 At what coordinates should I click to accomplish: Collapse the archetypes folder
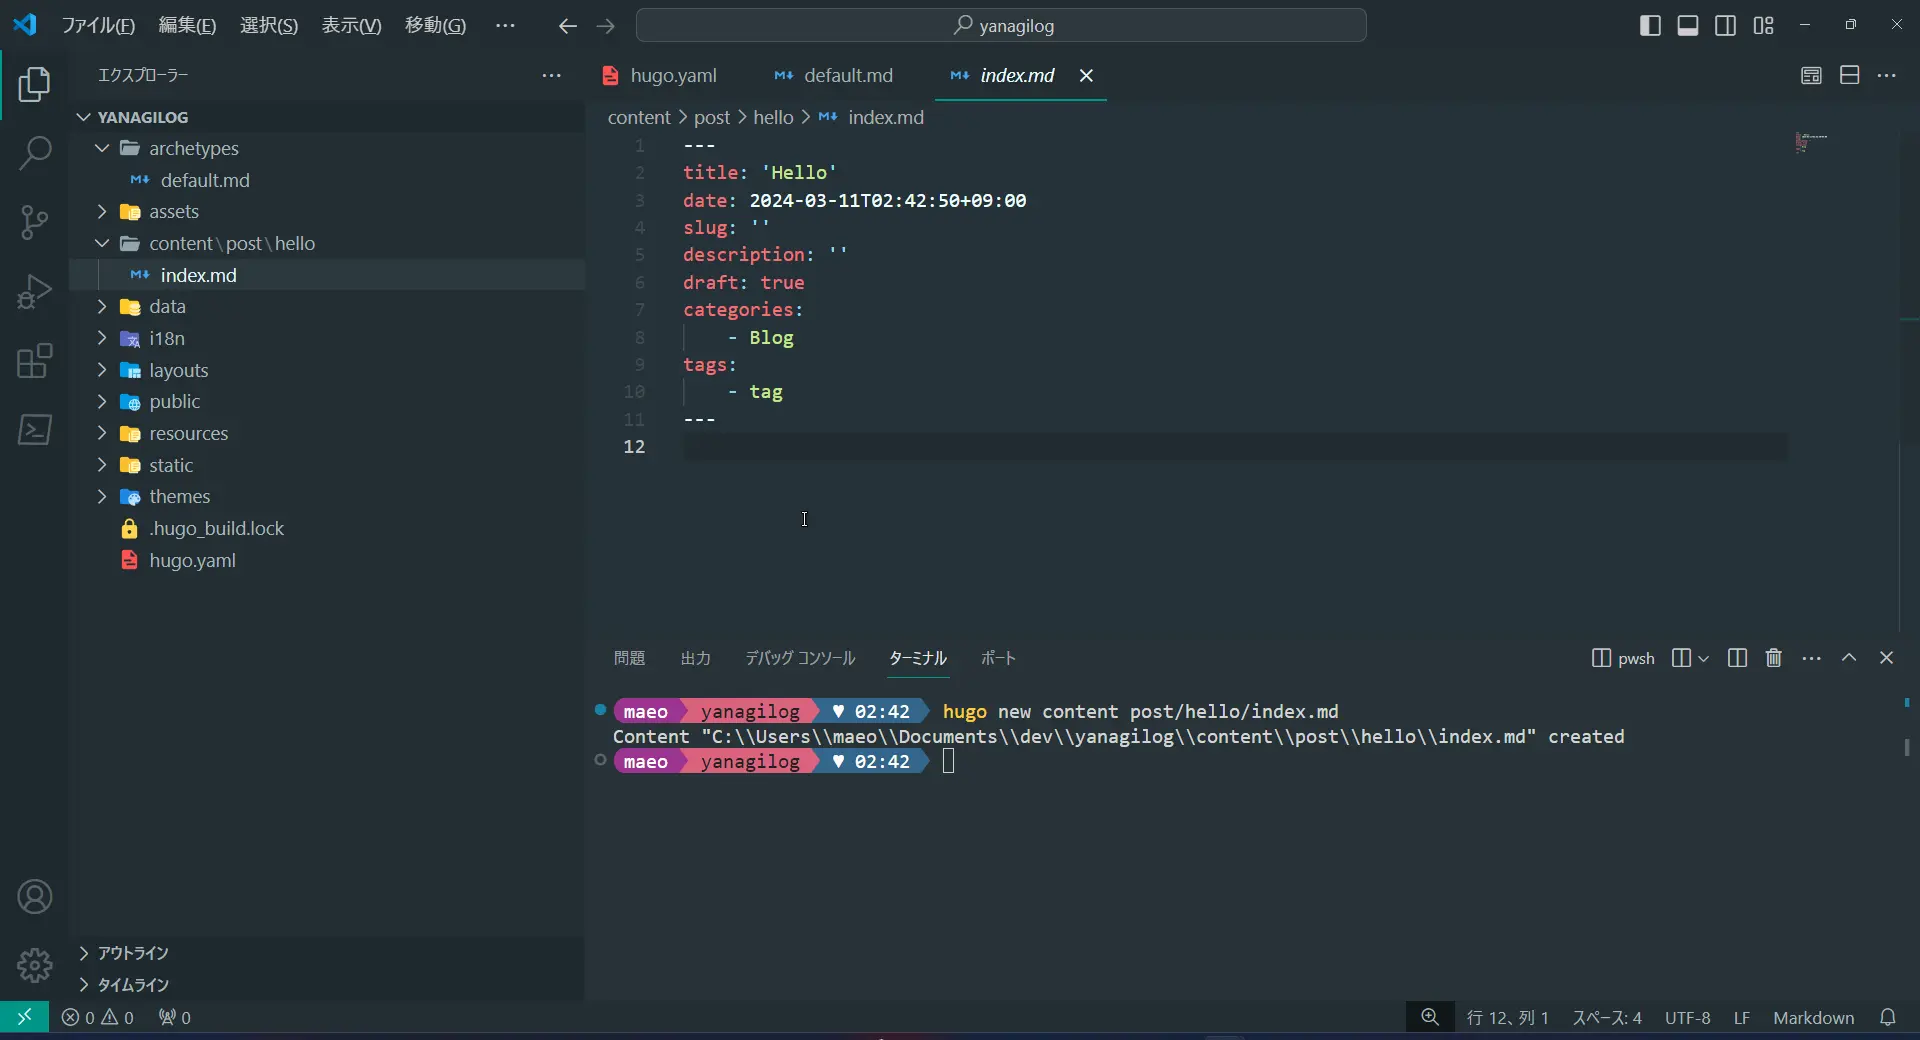click(193, 149)
